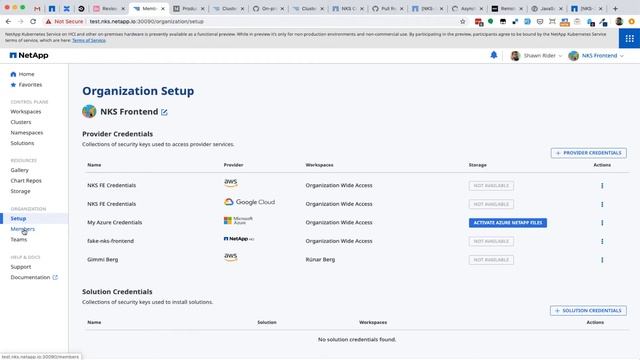Add new Provider Credentials button
This screenshot has width=640, height=360.
pos(589,153)
